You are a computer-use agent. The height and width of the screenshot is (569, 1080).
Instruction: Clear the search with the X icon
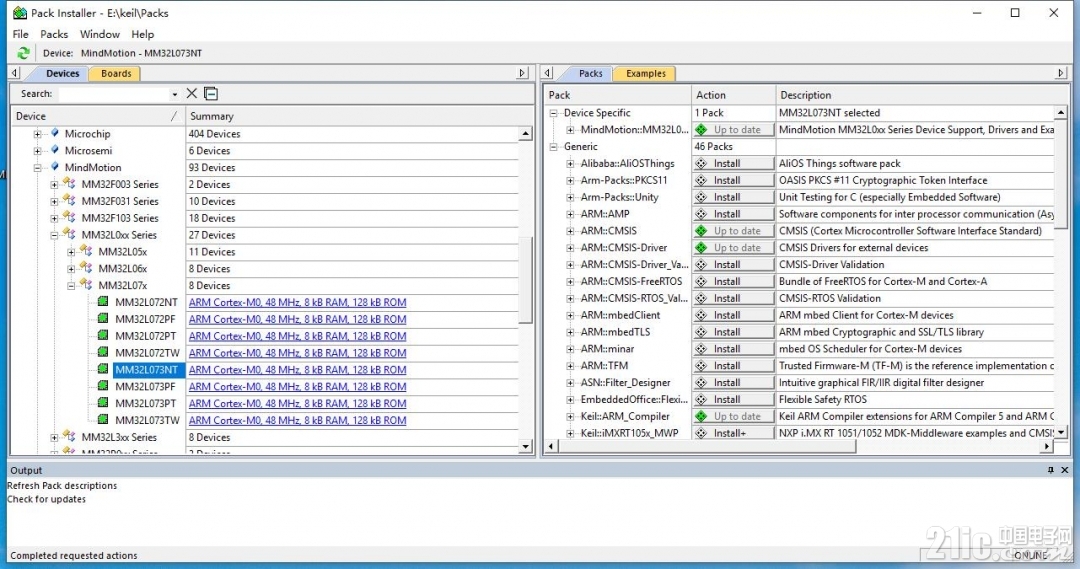tap(191, 94)
